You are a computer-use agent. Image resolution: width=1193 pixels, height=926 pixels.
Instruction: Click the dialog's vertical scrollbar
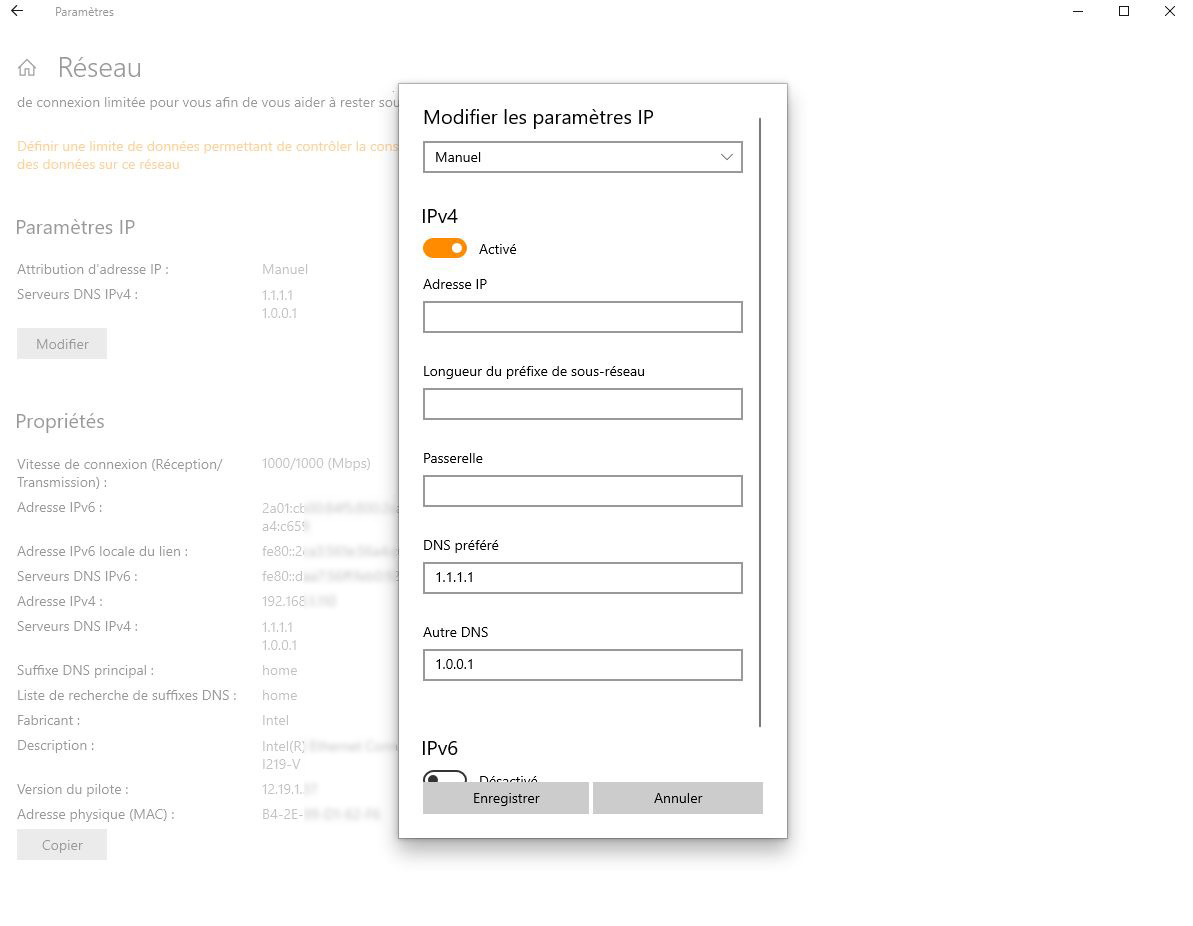759,422
